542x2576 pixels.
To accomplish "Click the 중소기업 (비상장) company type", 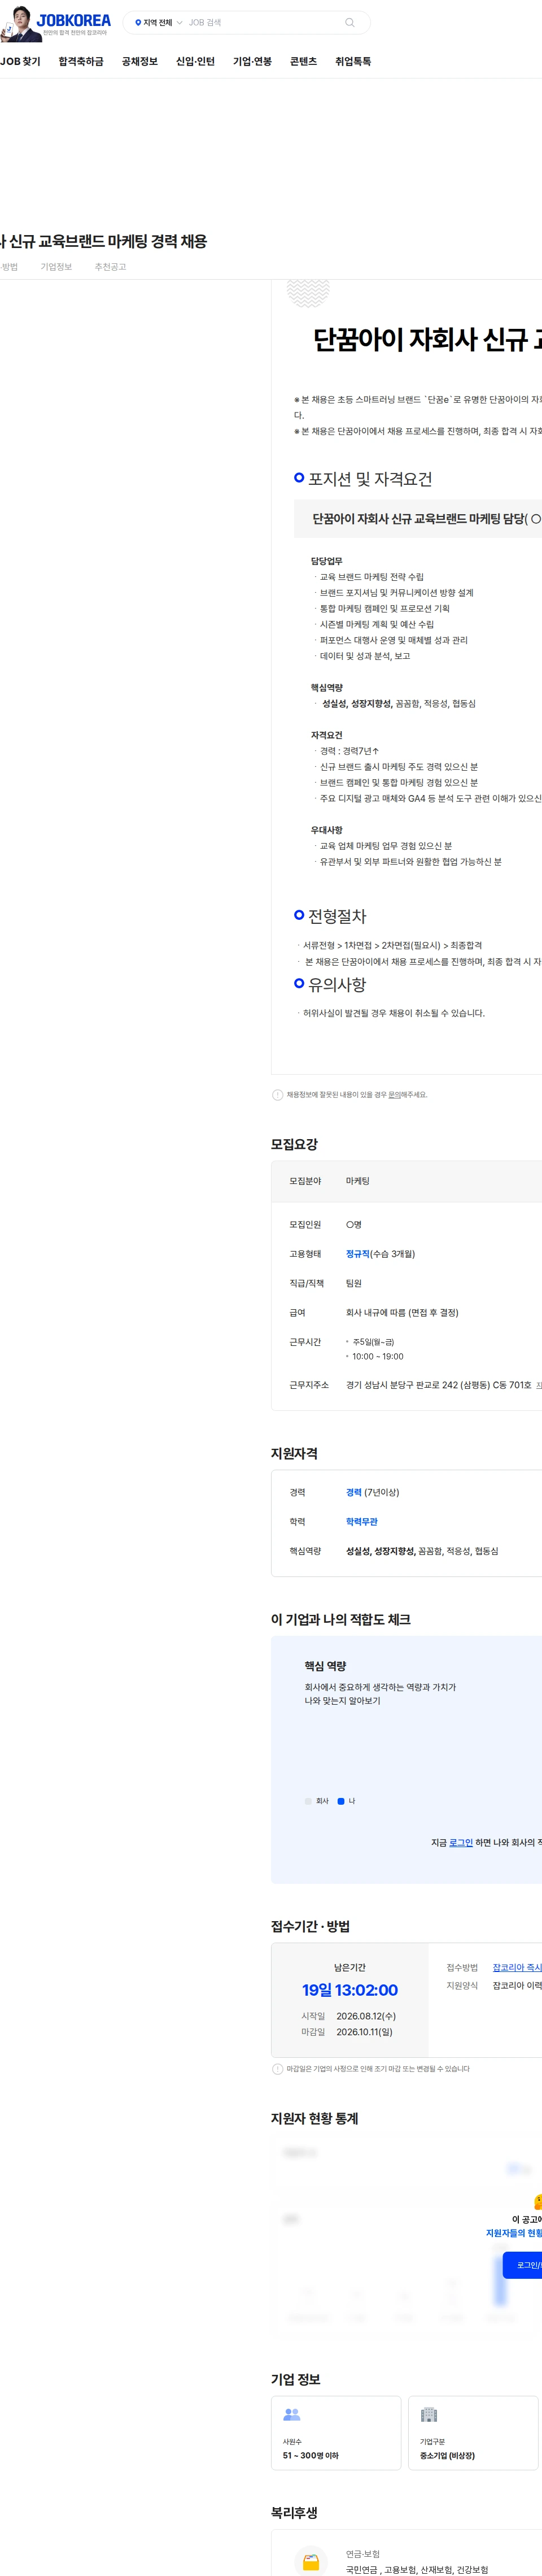I will pos(447,2455).
